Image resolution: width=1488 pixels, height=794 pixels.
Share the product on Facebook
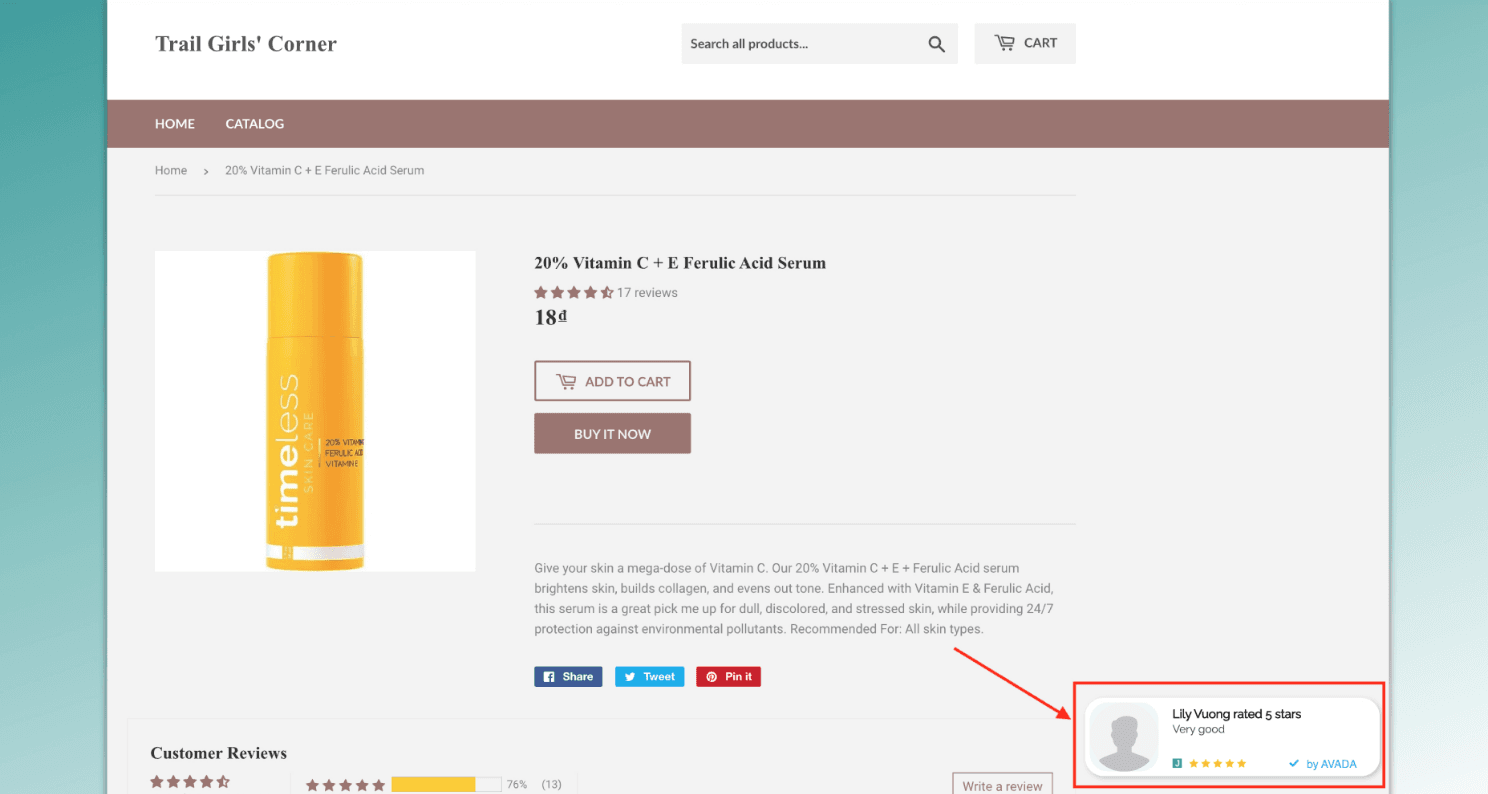(568, 677)
